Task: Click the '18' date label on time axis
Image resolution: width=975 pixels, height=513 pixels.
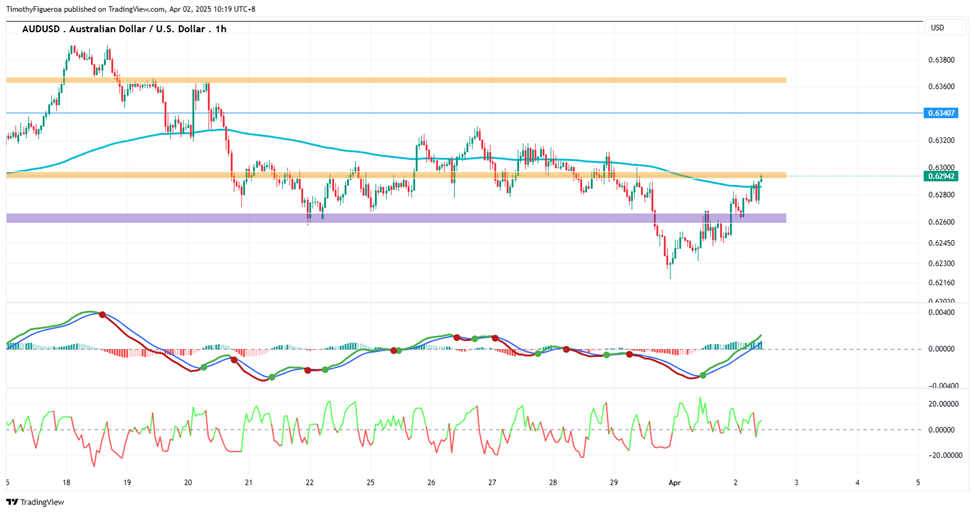Action: click(67, 482)
